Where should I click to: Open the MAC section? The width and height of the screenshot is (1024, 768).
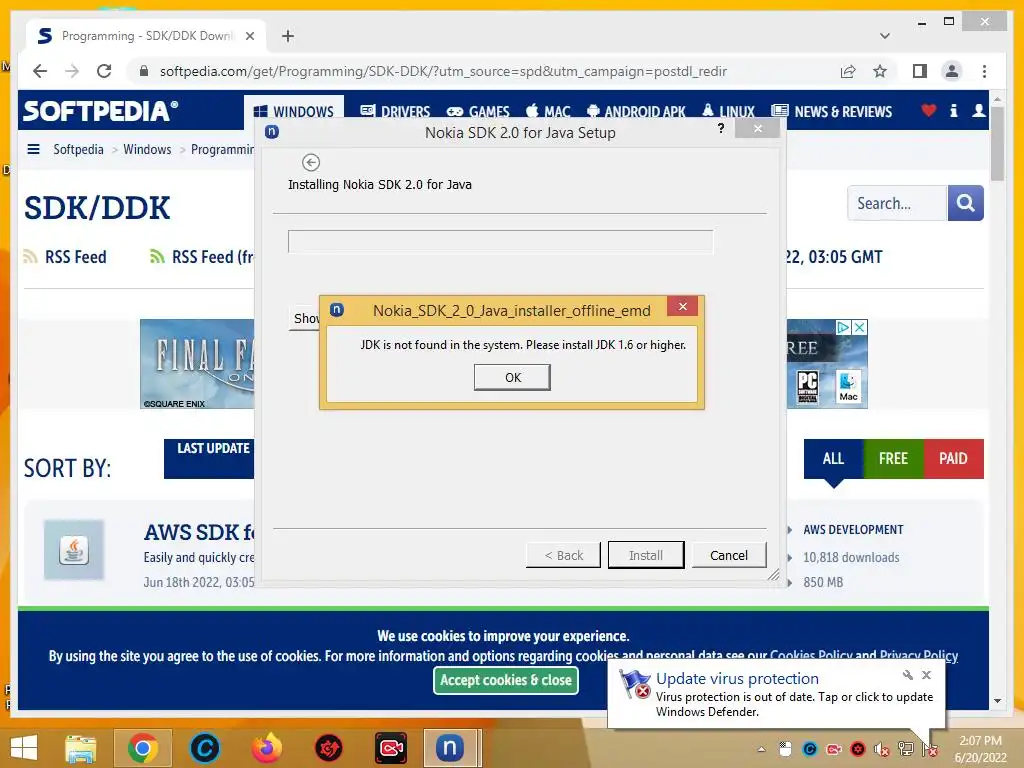click(x=548, y=112)
